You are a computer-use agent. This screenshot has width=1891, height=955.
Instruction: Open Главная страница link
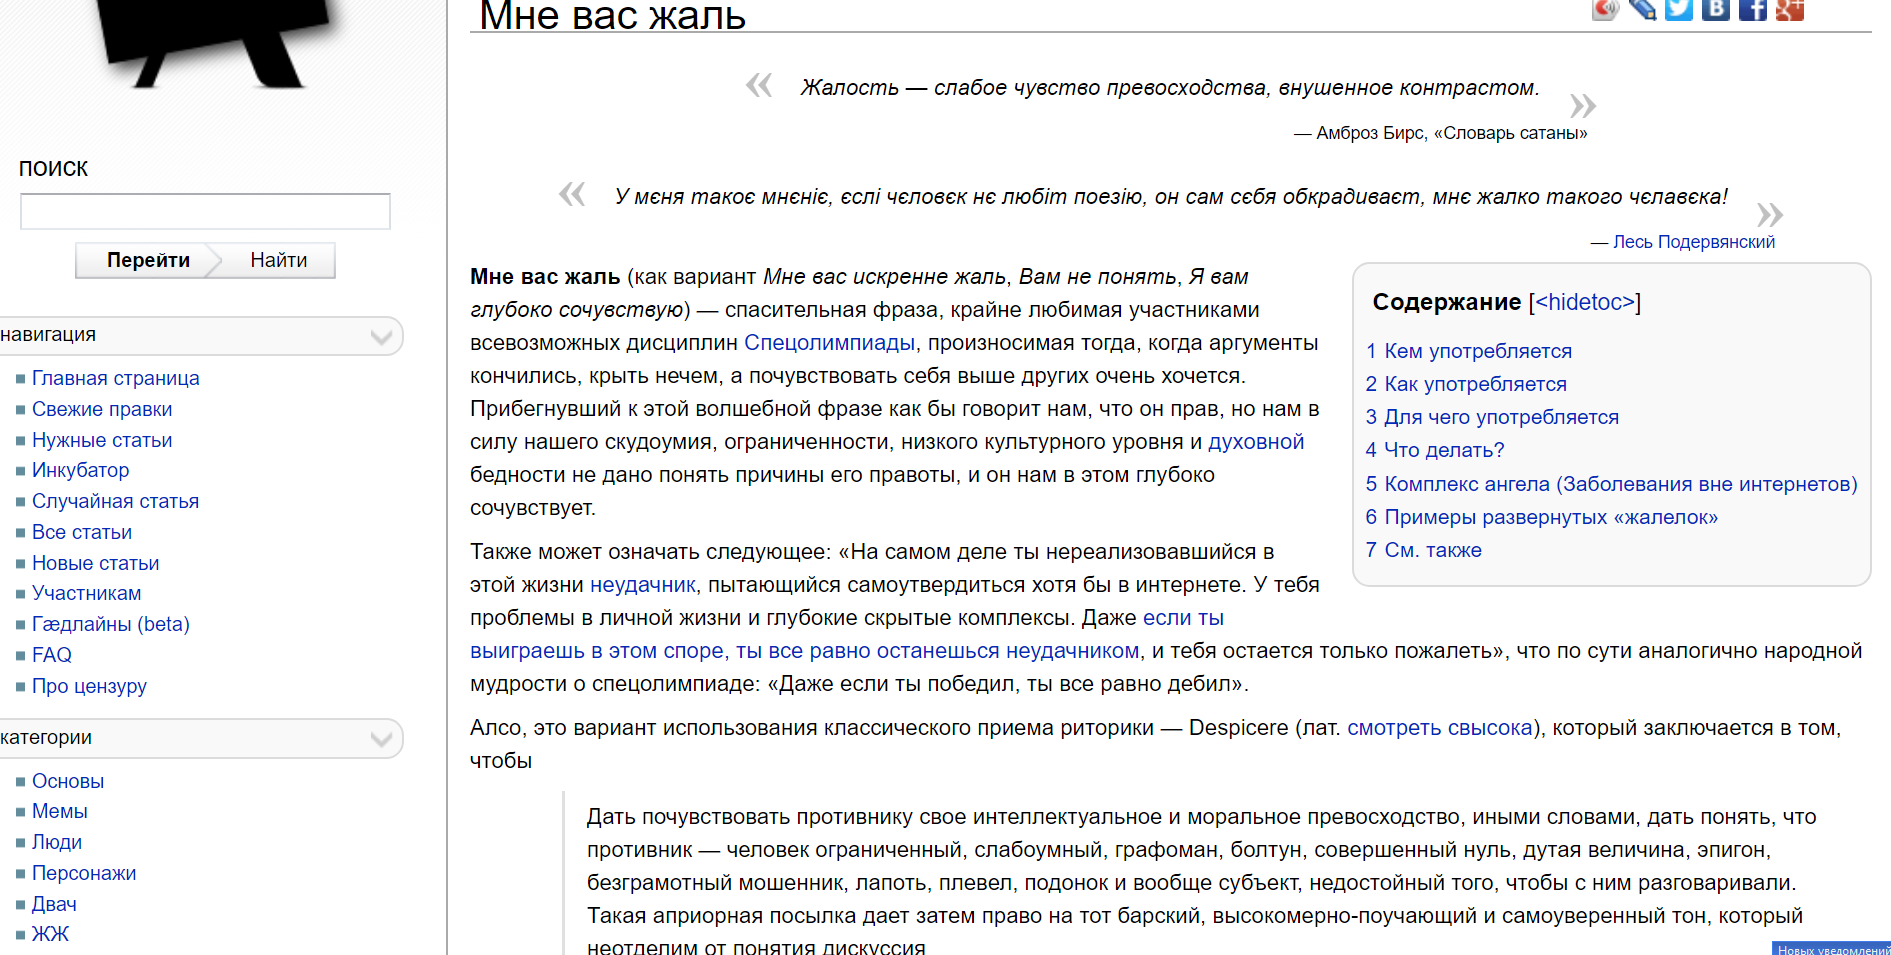(115, 378)
